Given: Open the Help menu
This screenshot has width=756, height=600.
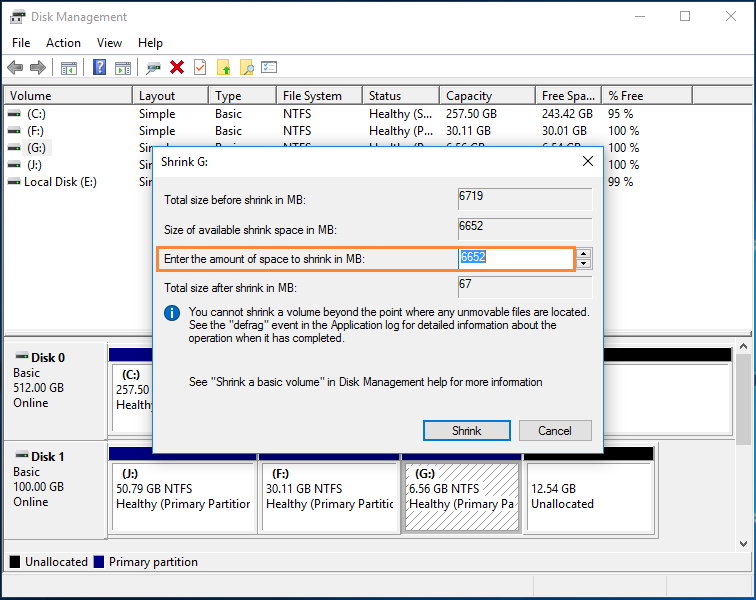Looking at the screenshot, I should (x=150, y=43).
